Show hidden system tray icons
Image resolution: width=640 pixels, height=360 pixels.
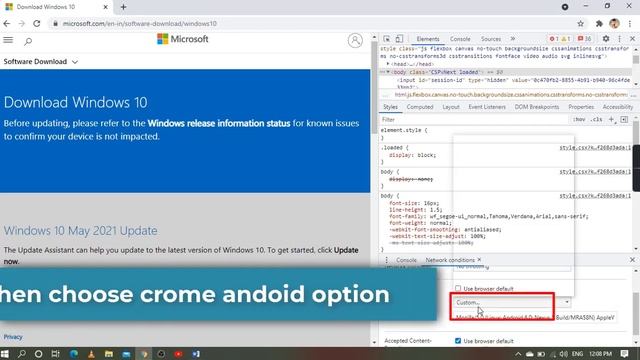(518, 354)
